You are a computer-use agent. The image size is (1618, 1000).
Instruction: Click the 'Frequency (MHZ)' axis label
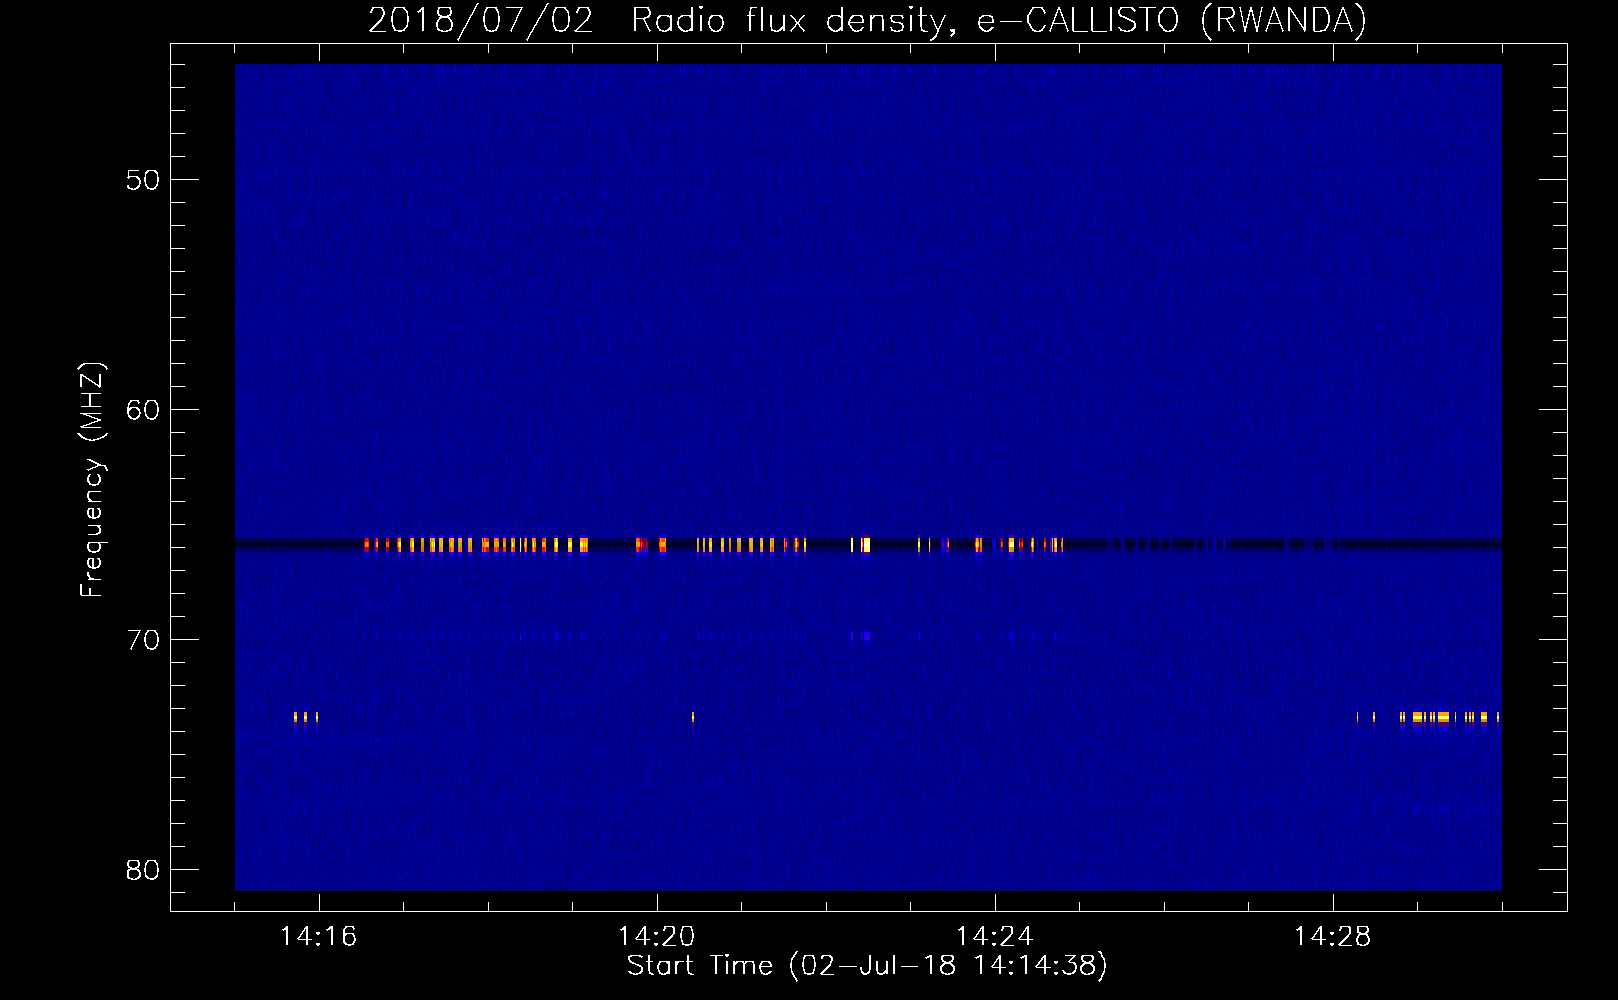pos(92,480)
